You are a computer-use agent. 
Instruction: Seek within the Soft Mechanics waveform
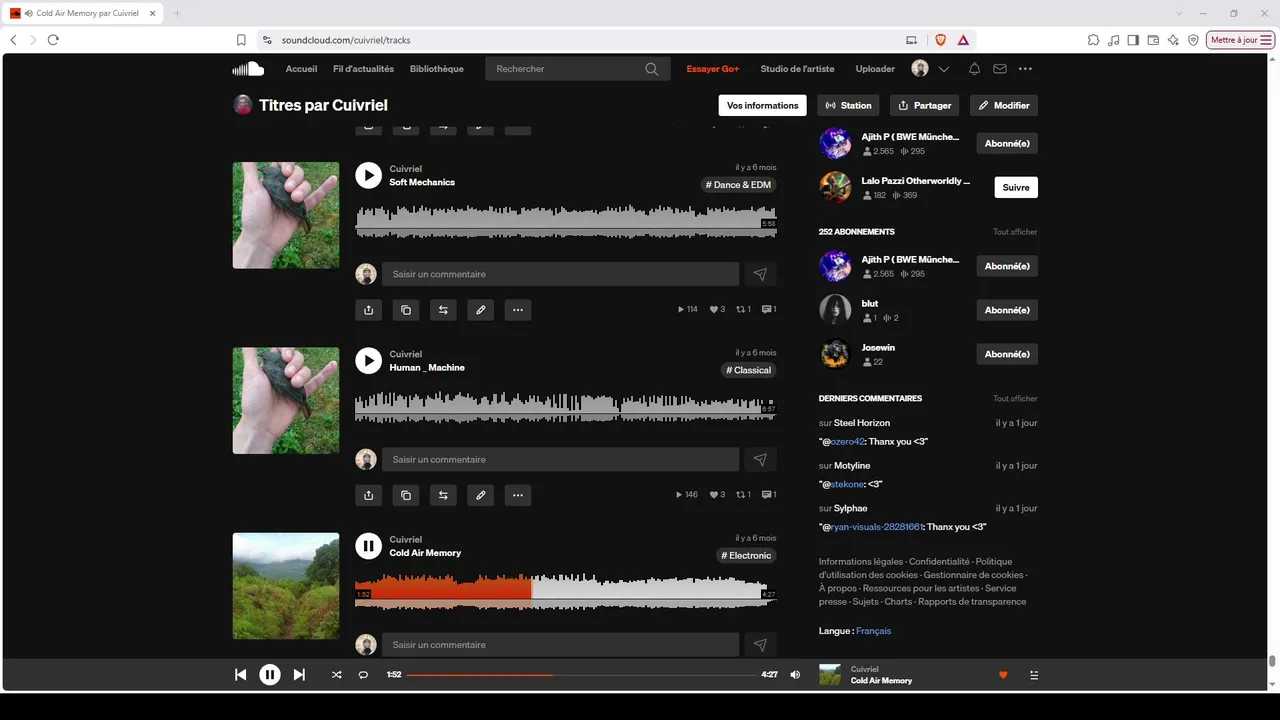coord(566,221)
